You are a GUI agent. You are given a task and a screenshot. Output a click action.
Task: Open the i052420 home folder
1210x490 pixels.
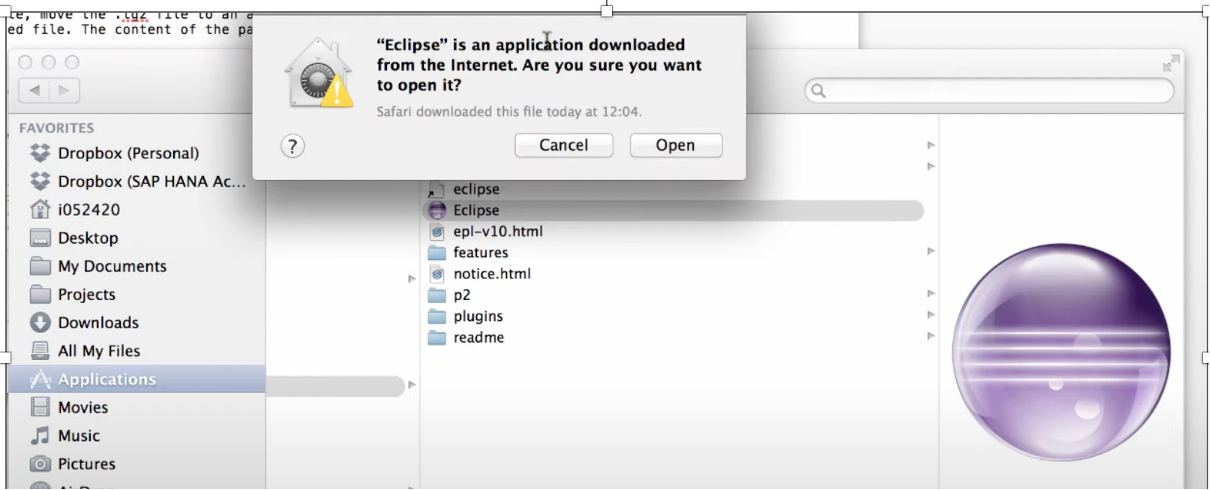click(136, 210)
